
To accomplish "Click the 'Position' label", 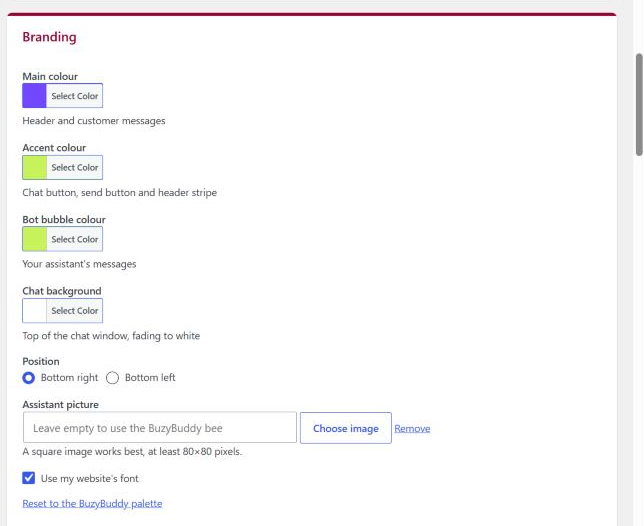I will pyautogui.click(x=41, y=361).
